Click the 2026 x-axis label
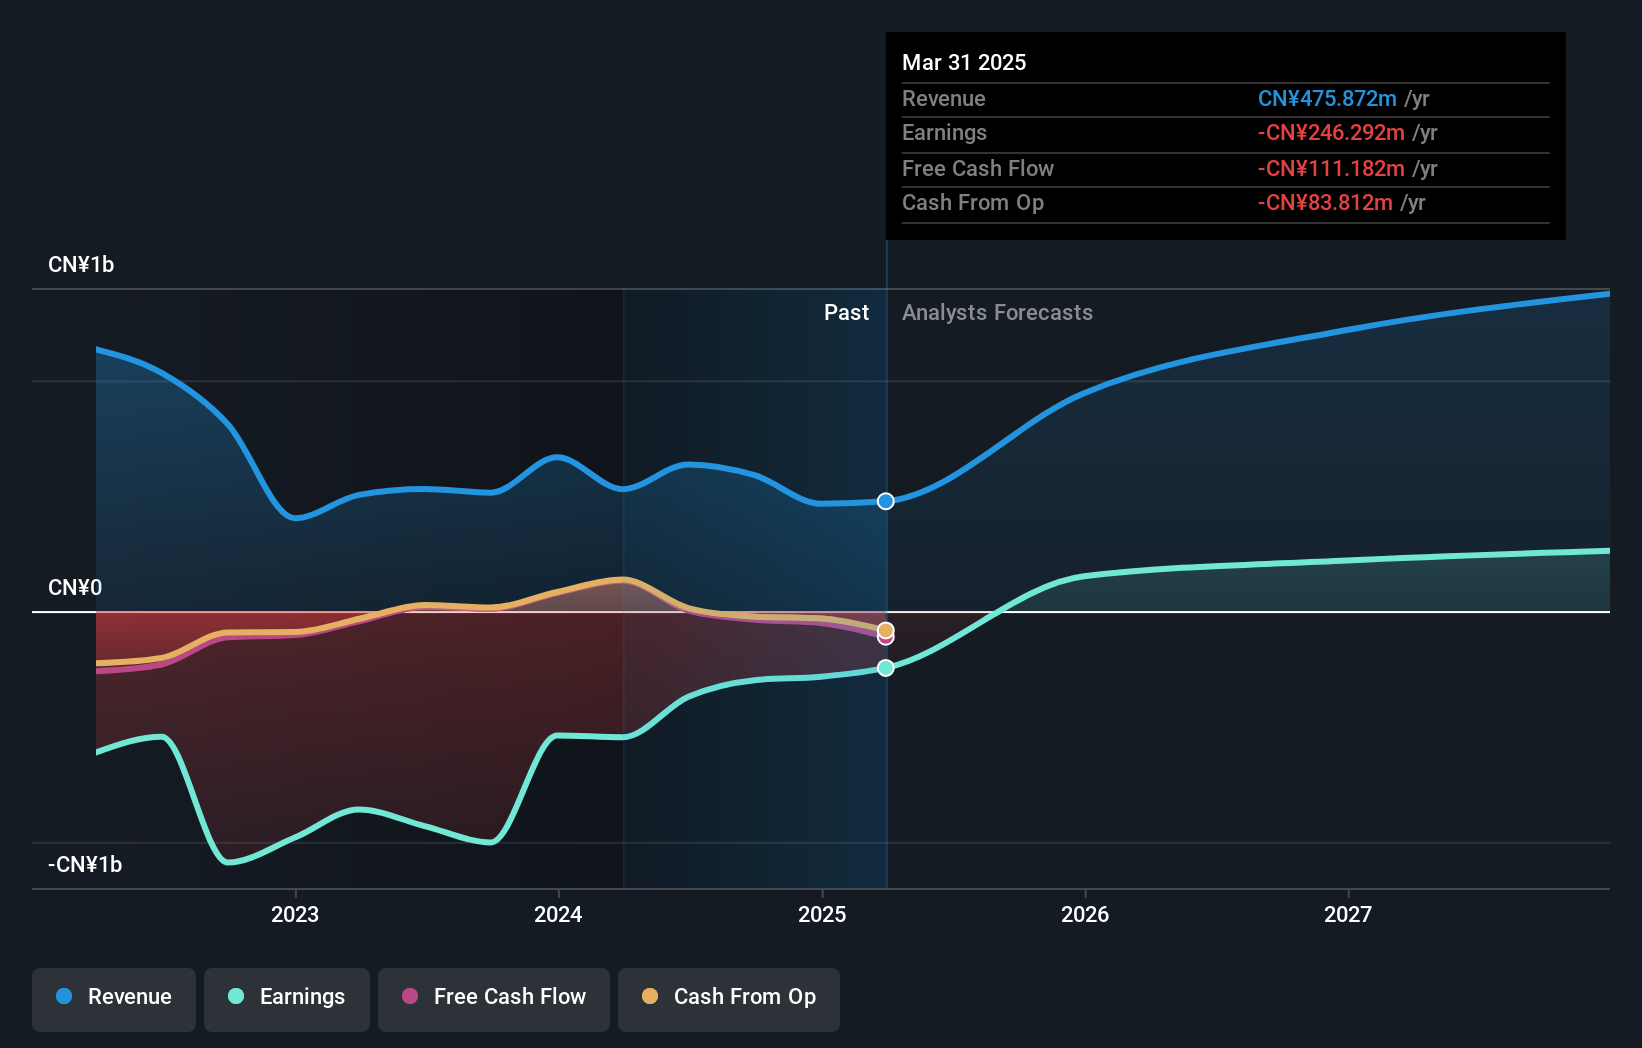 (x=1085, y=914)
